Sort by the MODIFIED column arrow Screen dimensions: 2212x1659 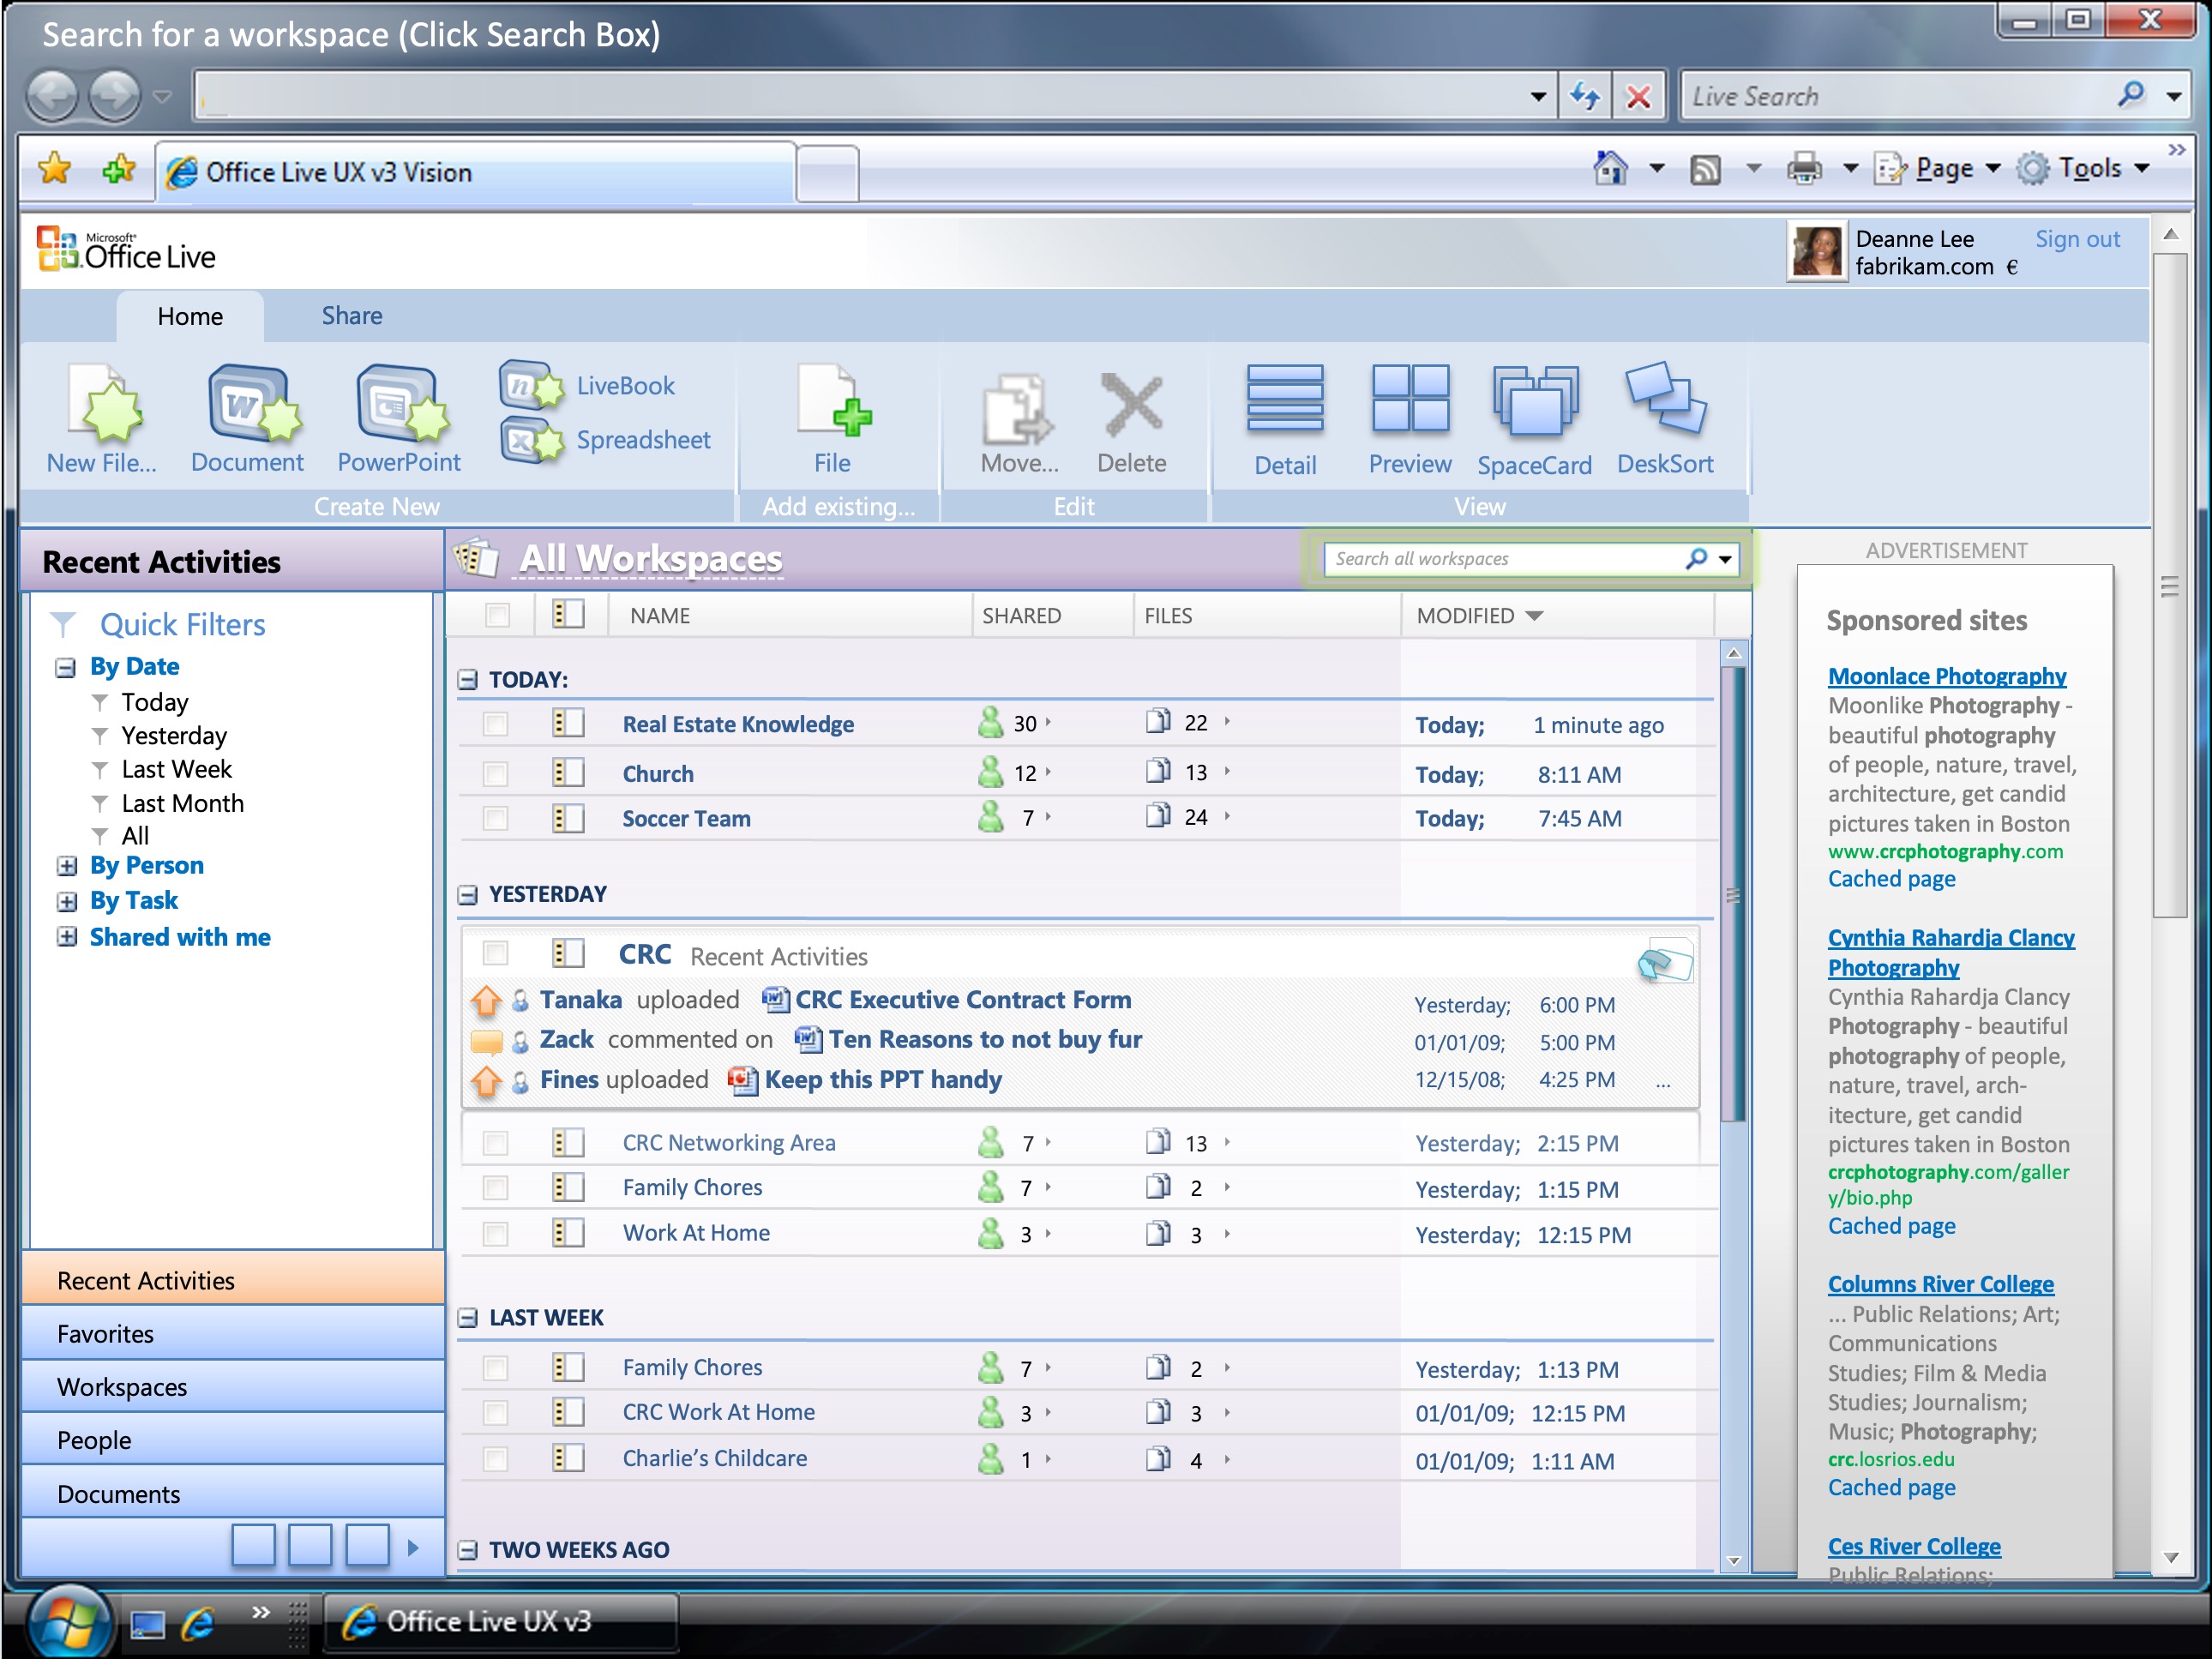1534,616
